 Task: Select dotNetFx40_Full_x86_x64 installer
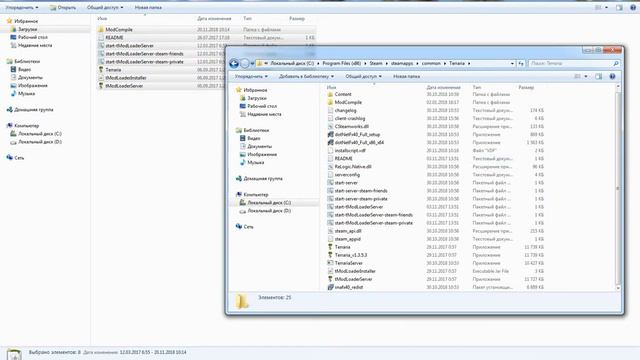[359, 142]
